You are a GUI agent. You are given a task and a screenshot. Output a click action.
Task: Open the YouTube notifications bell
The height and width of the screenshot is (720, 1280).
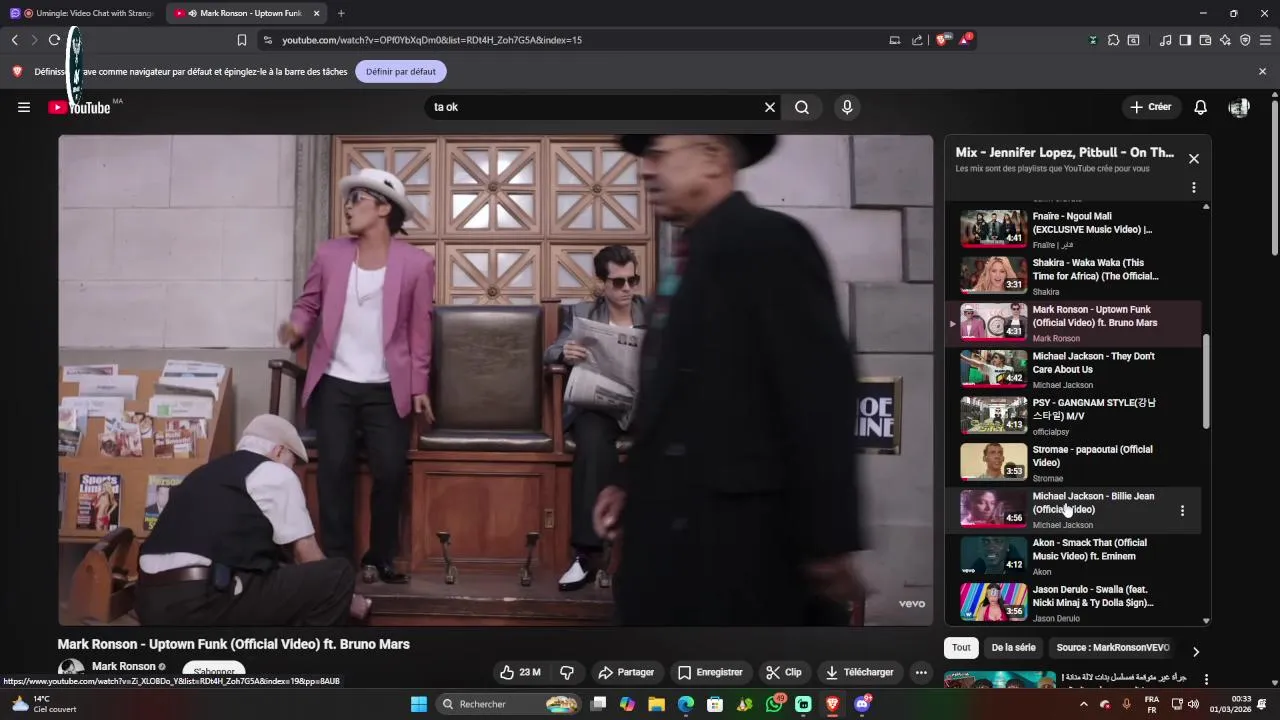point(1201,107)
